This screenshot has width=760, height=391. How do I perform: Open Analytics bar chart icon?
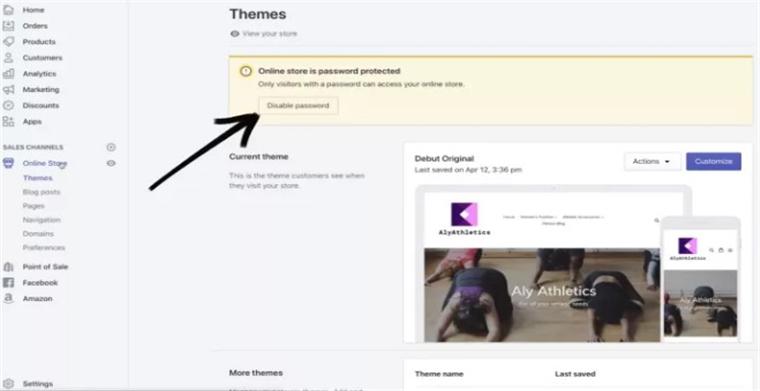pyautogui.click(x=8, y=74)
